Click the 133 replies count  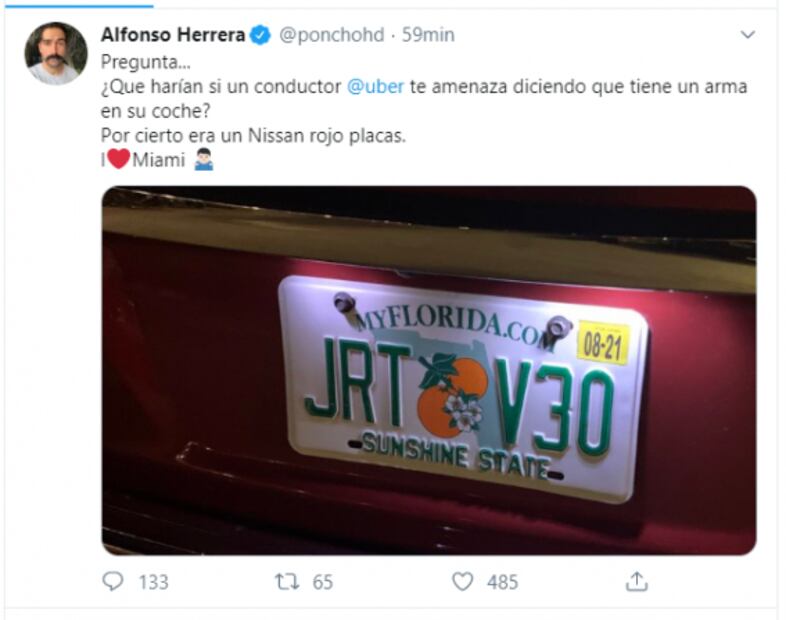click(x=153, y=582)
